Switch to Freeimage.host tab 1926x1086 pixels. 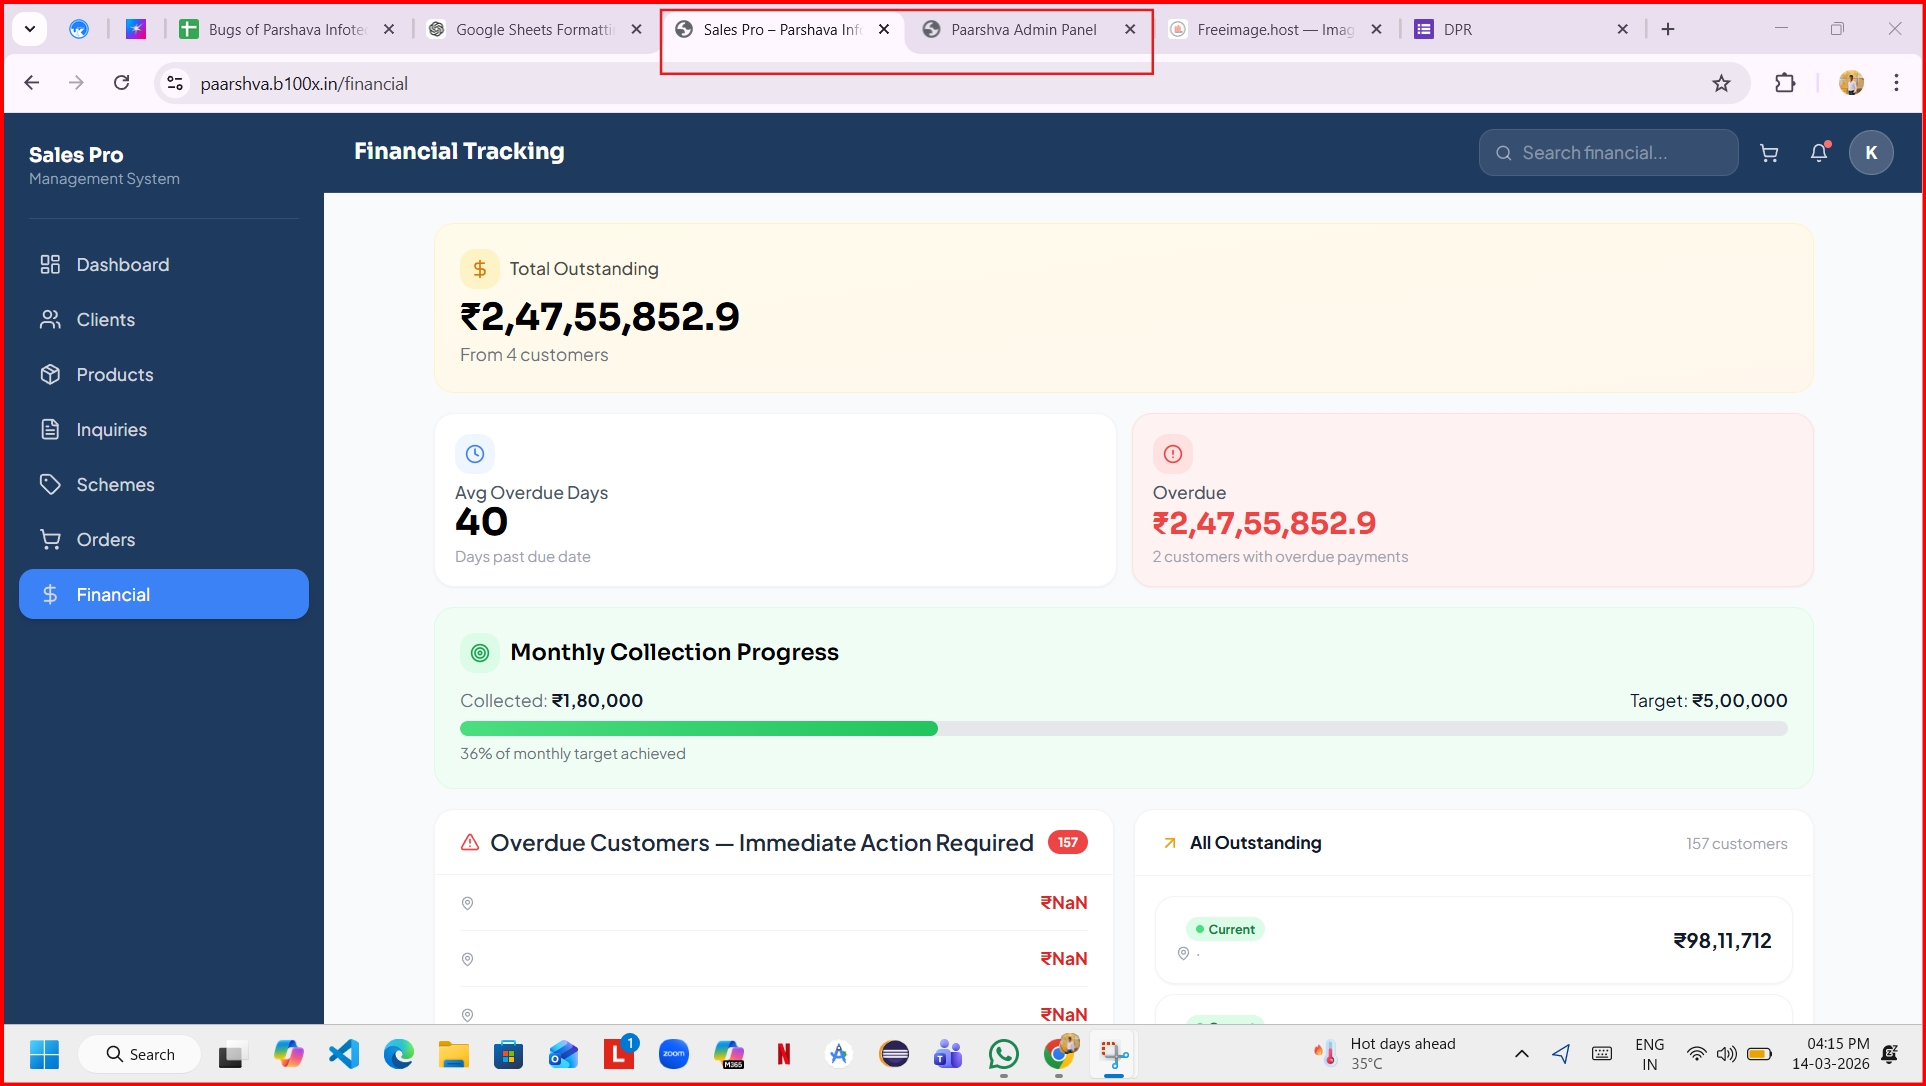1275,29
